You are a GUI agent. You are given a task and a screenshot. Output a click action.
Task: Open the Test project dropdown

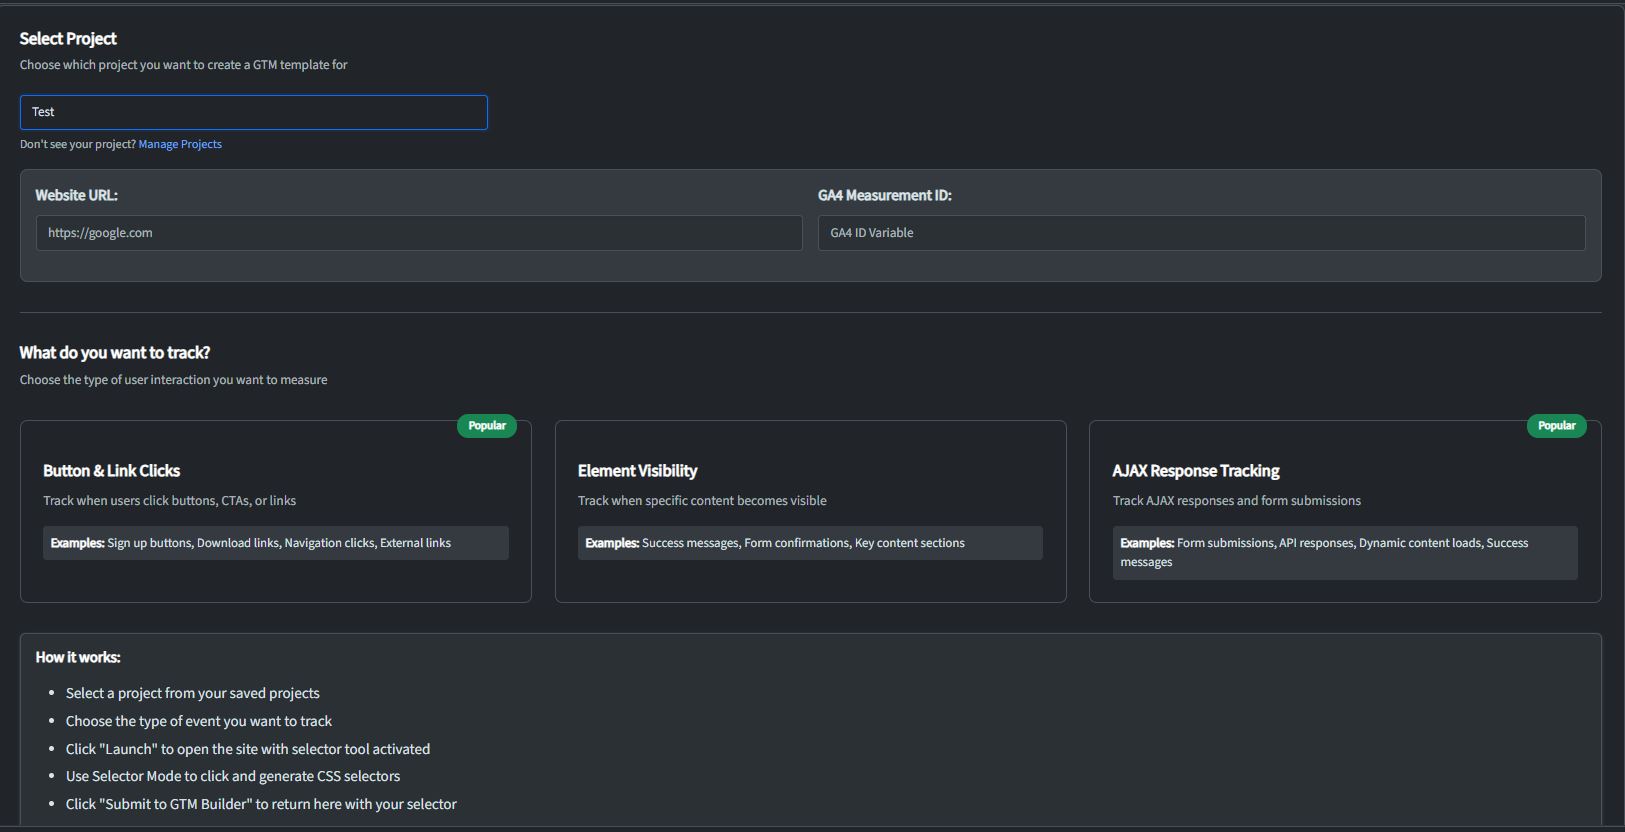[x=254, y=112]
